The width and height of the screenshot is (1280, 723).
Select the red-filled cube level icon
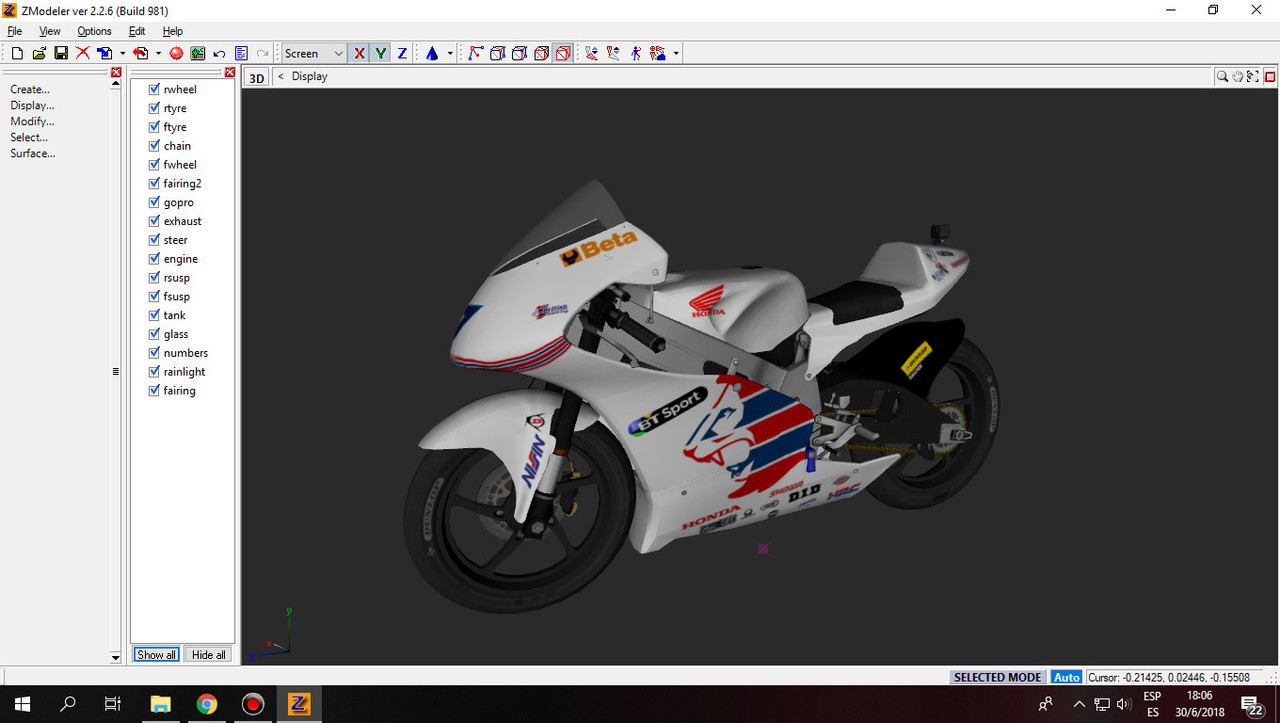[x=542, y=53]
